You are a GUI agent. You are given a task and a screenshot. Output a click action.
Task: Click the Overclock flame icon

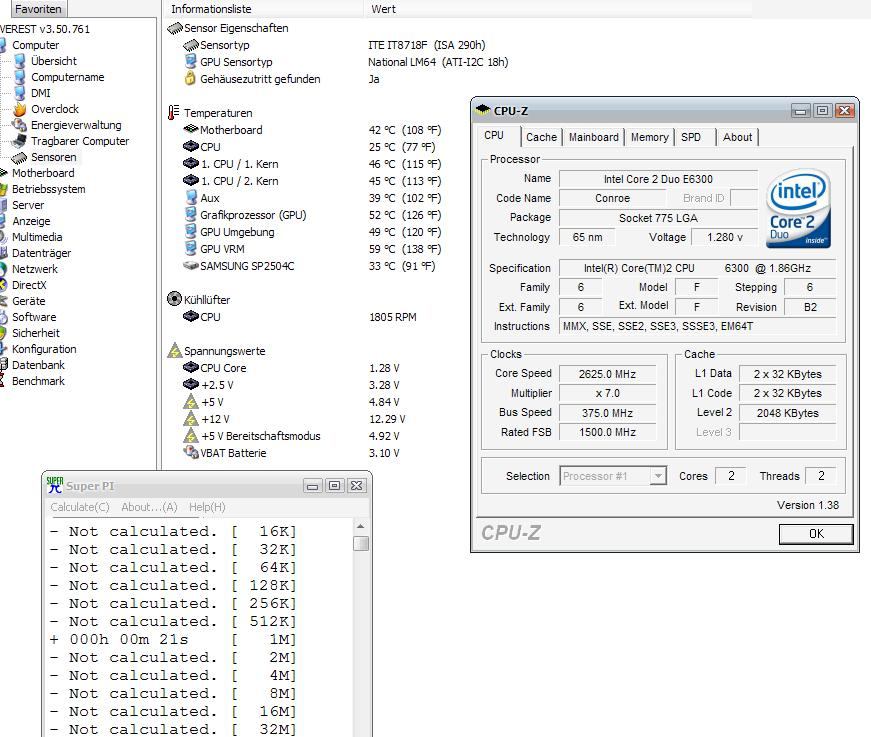[20, 109]
